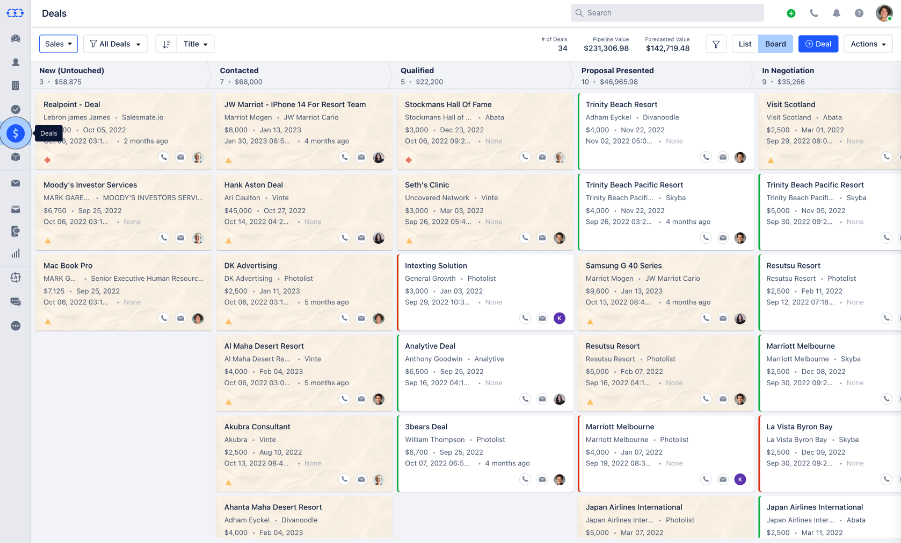Open the phone dialer icon in header
Viewport: 901px width, 543px height.
[814, 13]
